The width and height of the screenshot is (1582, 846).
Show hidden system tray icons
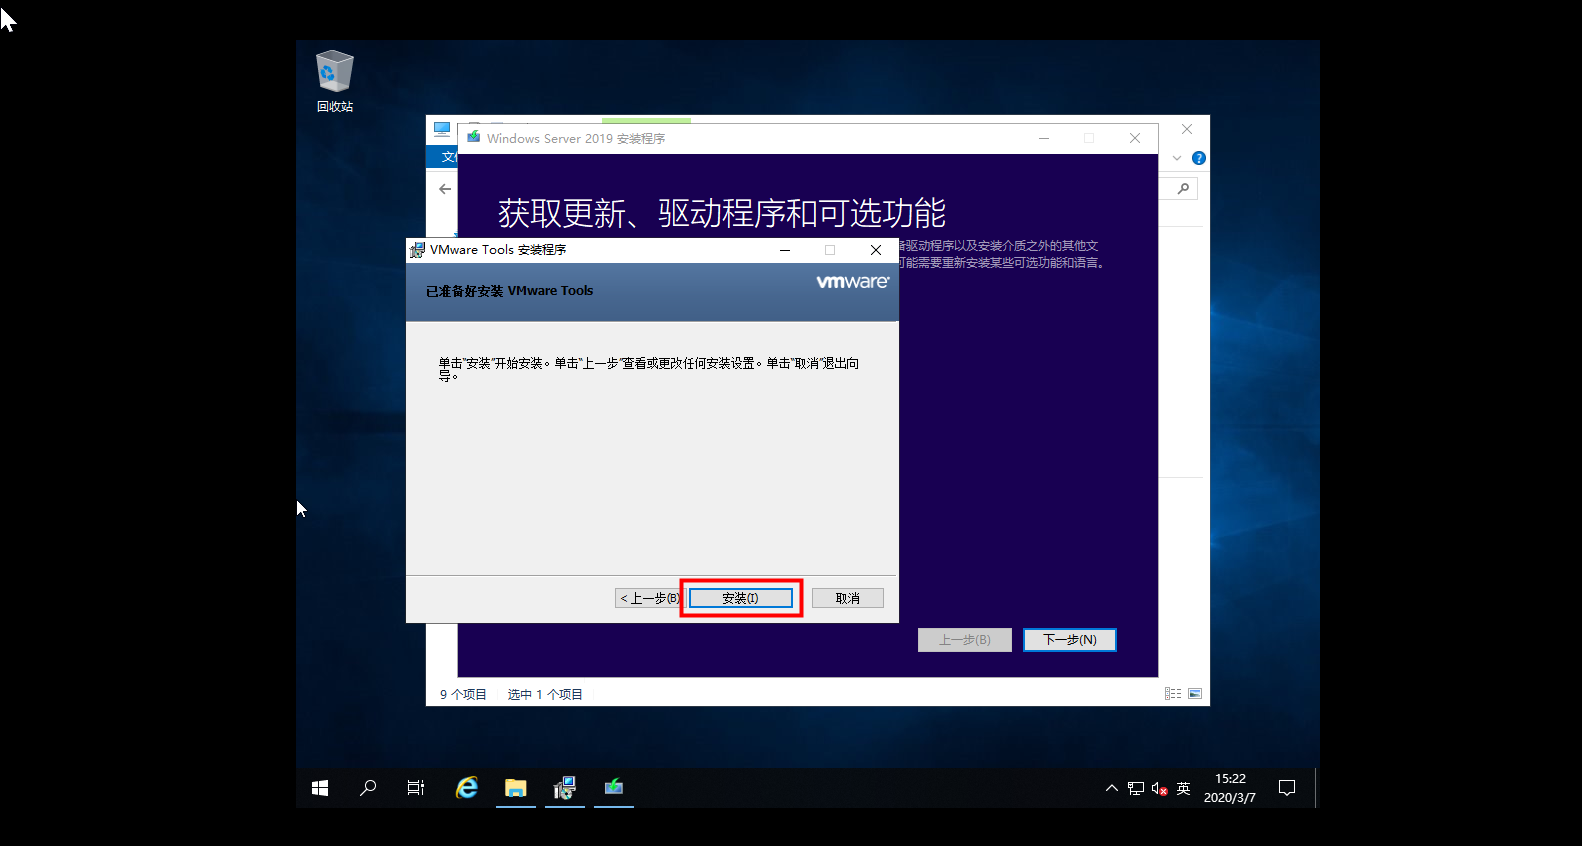click(x=1111, y=788)
